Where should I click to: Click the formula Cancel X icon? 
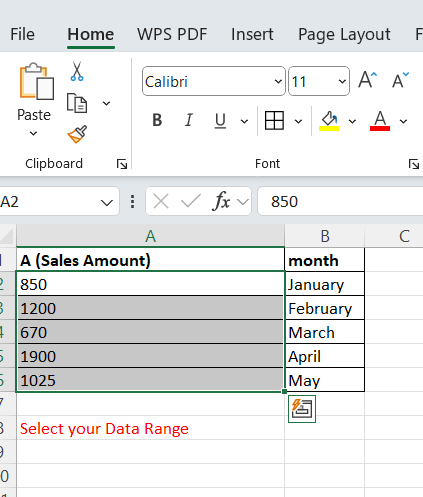click(161, 201)
